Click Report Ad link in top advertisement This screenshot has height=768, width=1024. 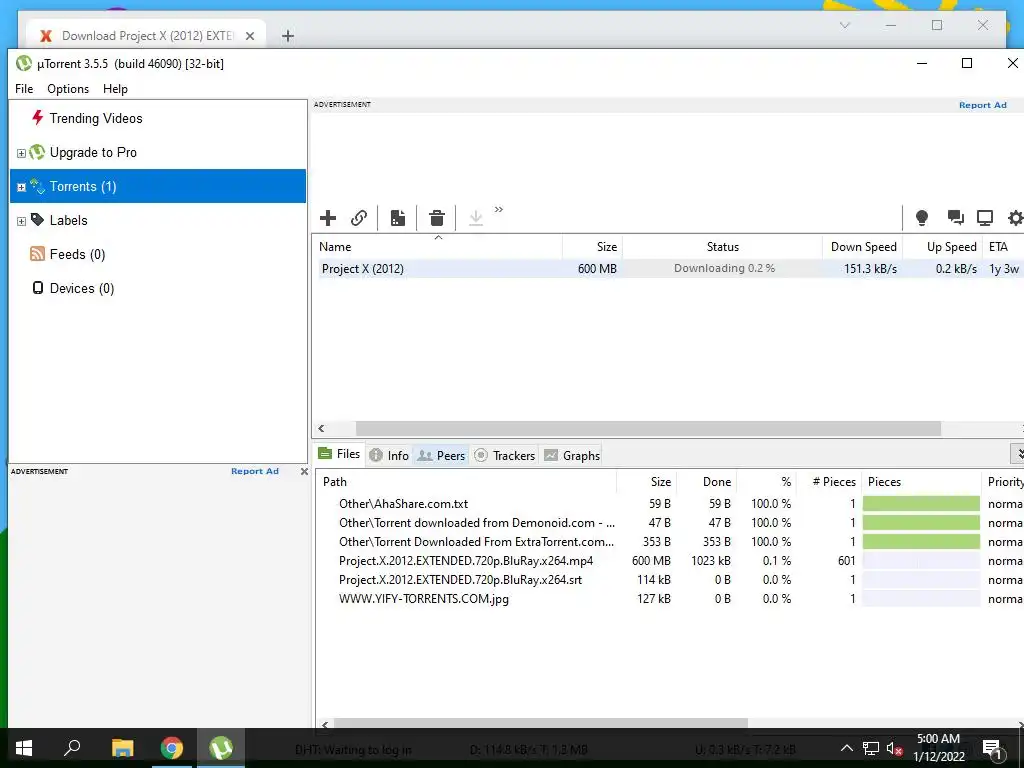982,105
